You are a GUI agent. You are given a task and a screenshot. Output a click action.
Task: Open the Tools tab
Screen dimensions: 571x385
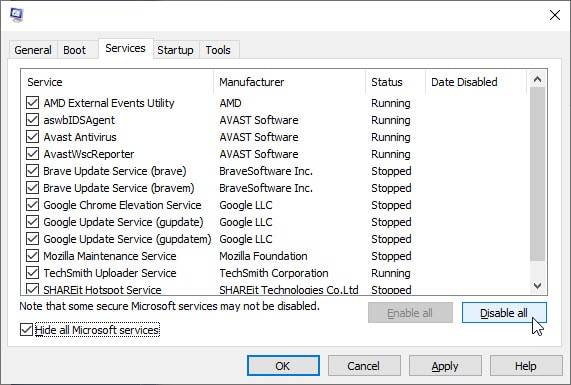point(218,50)
